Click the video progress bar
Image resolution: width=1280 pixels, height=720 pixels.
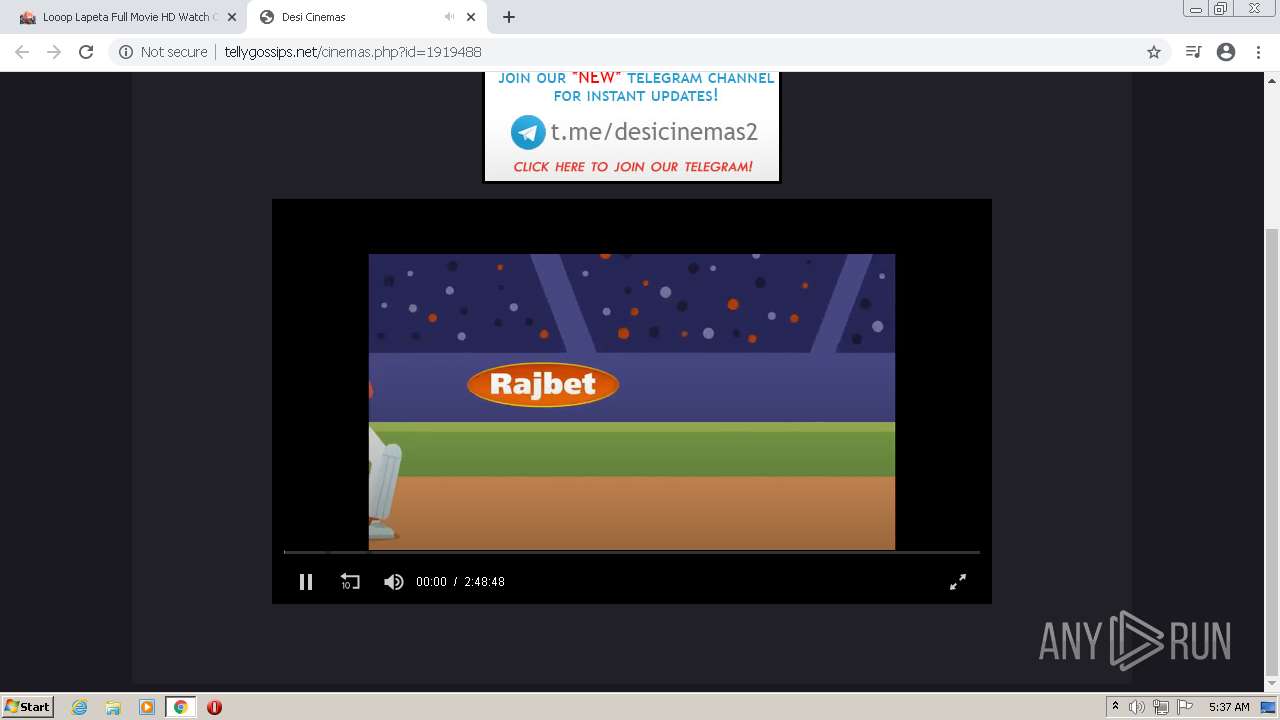[632, 552]
